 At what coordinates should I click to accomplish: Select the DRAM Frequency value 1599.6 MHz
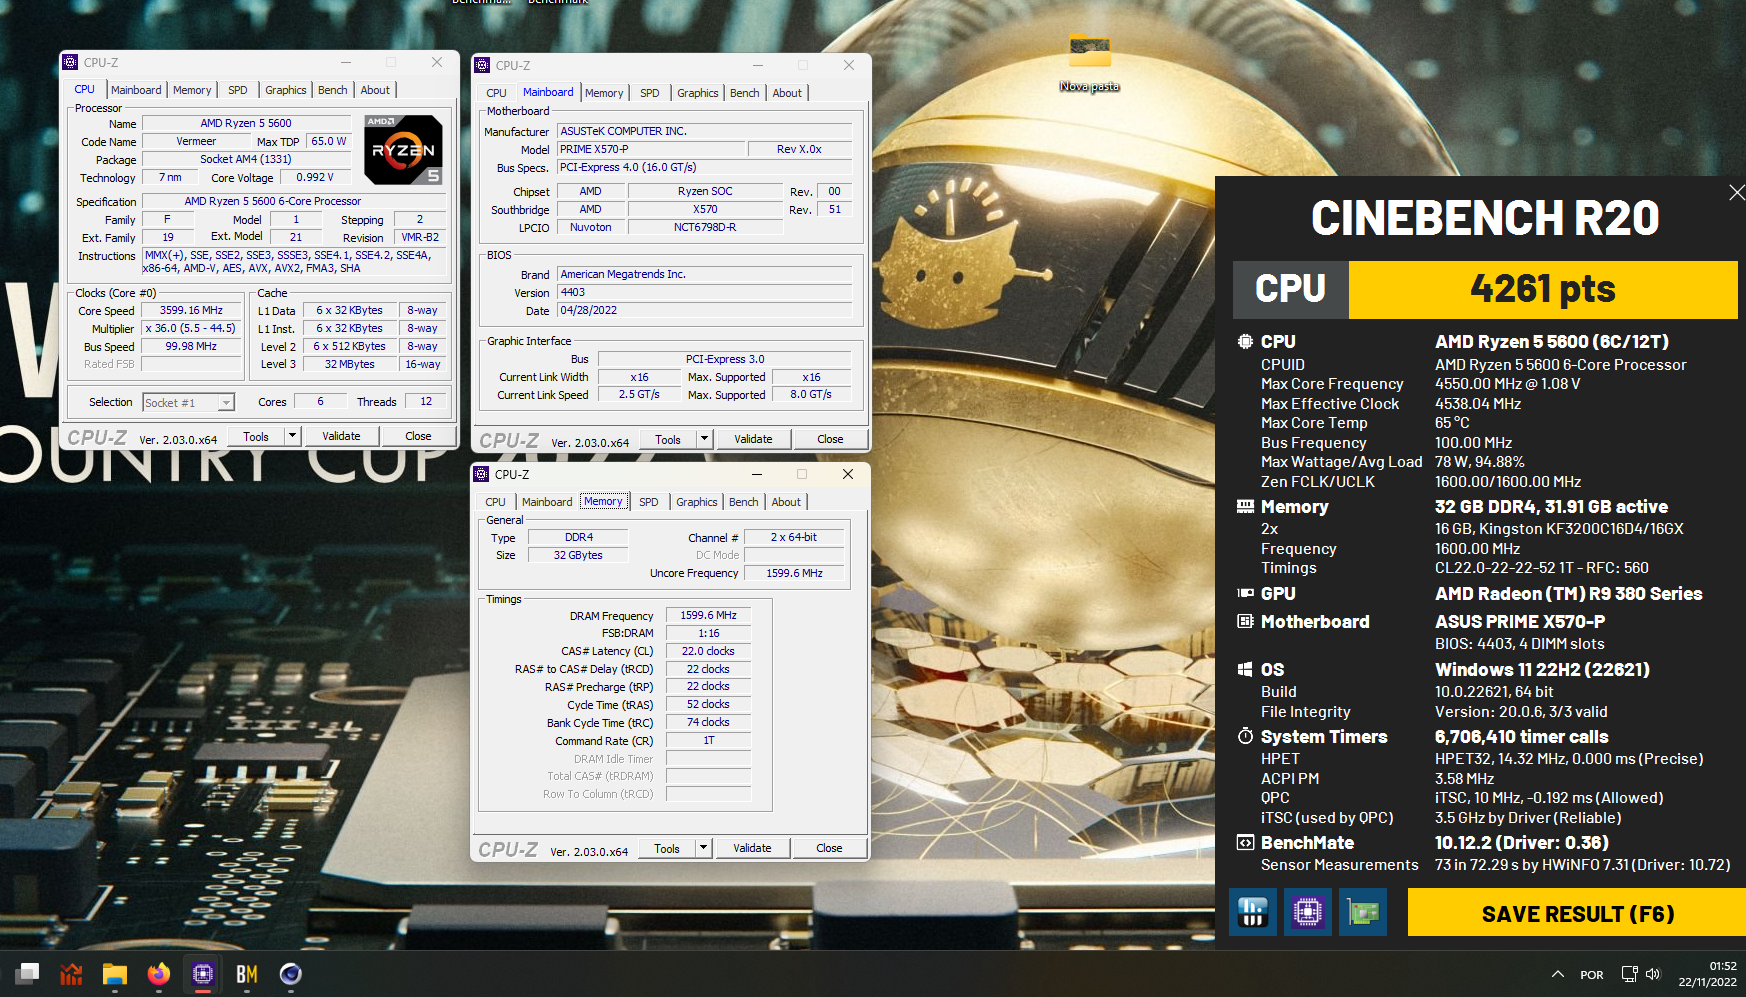708,615
